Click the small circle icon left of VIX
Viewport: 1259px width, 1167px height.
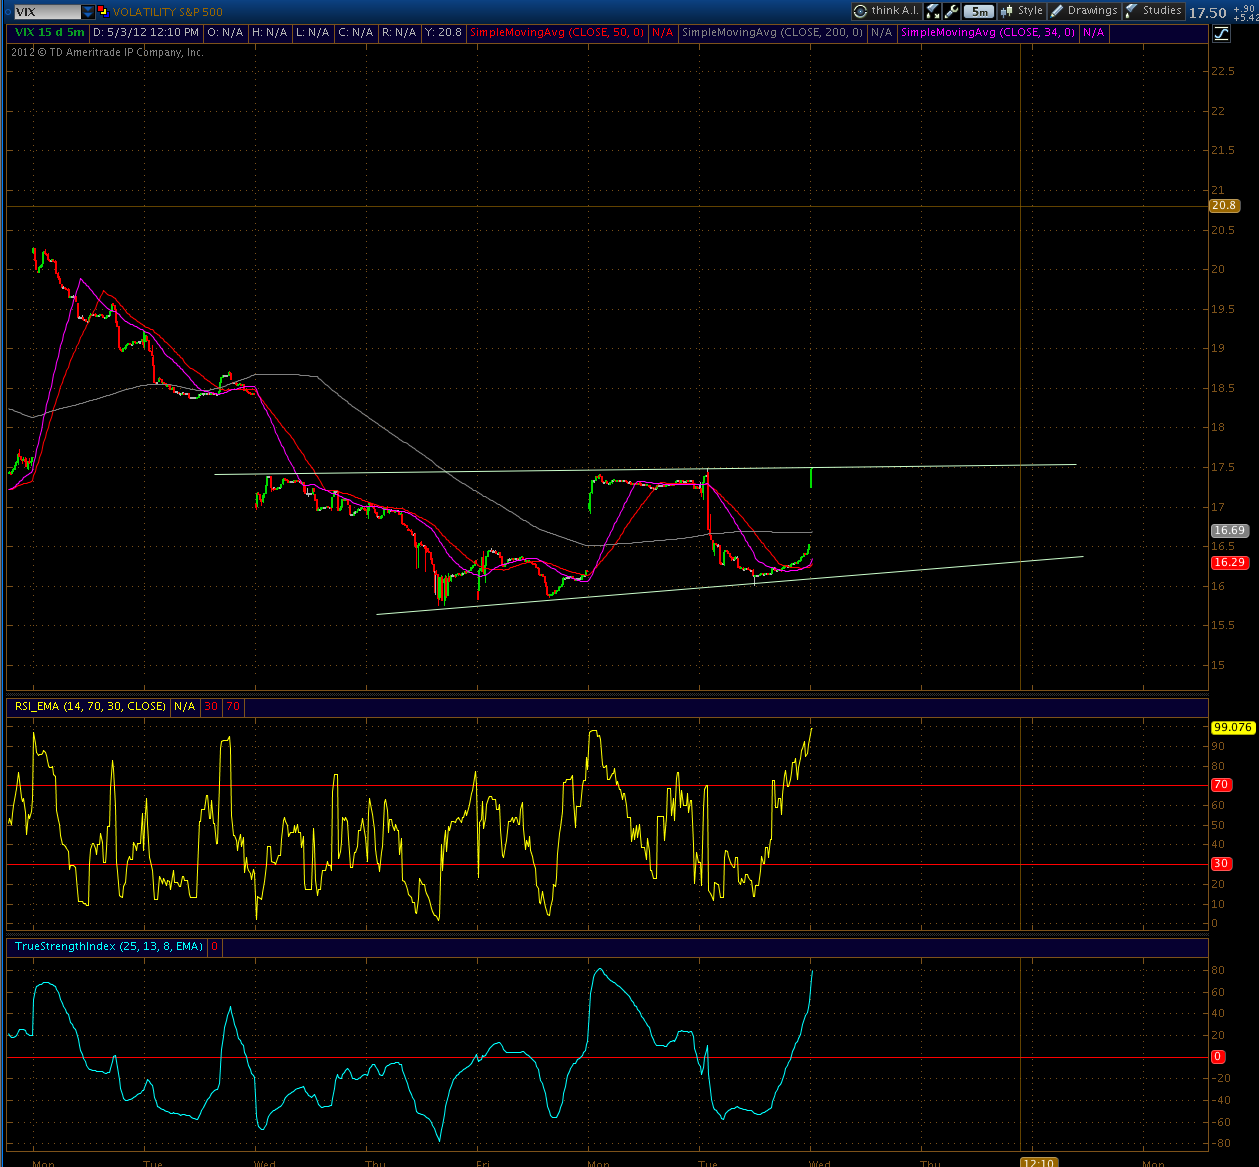click(x=7, y=12)
